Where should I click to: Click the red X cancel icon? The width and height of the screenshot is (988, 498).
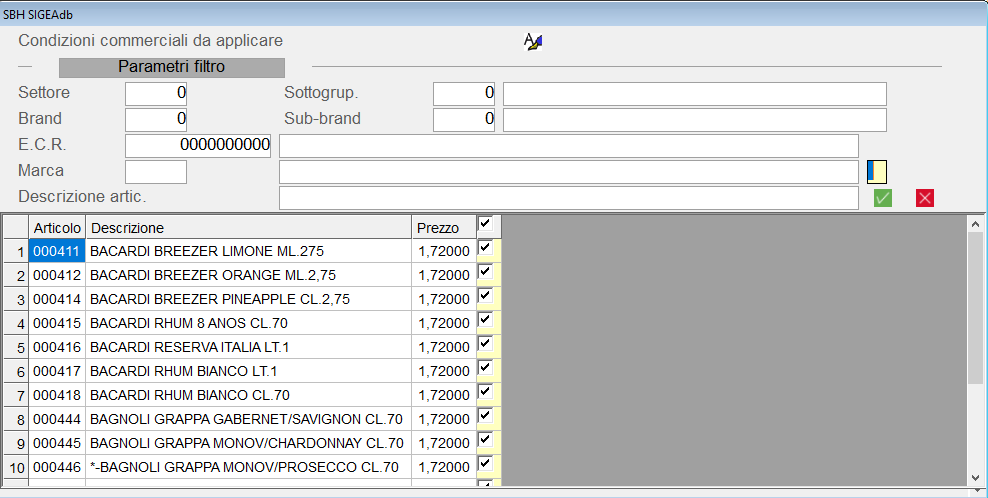coord(925,198)
